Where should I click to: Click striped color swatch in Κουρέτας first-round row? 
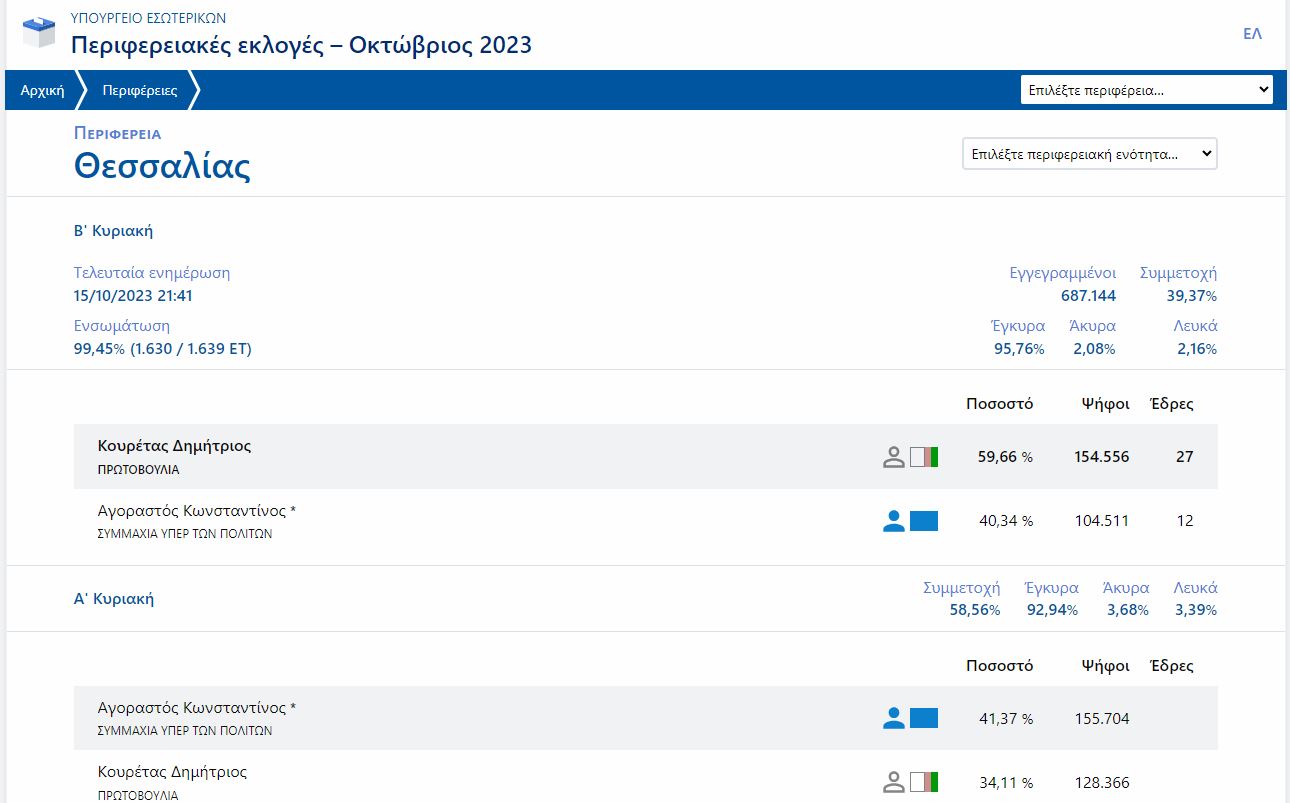tap(924, 782)
